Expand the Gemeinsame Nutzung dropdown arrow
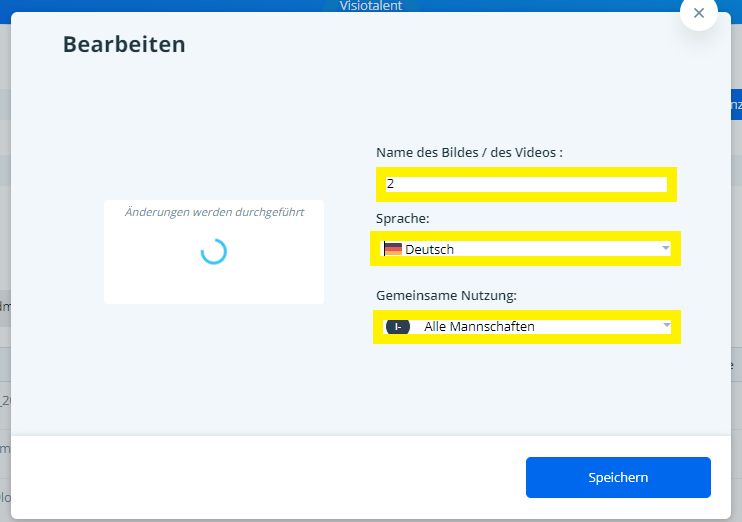 pos(665,326)
